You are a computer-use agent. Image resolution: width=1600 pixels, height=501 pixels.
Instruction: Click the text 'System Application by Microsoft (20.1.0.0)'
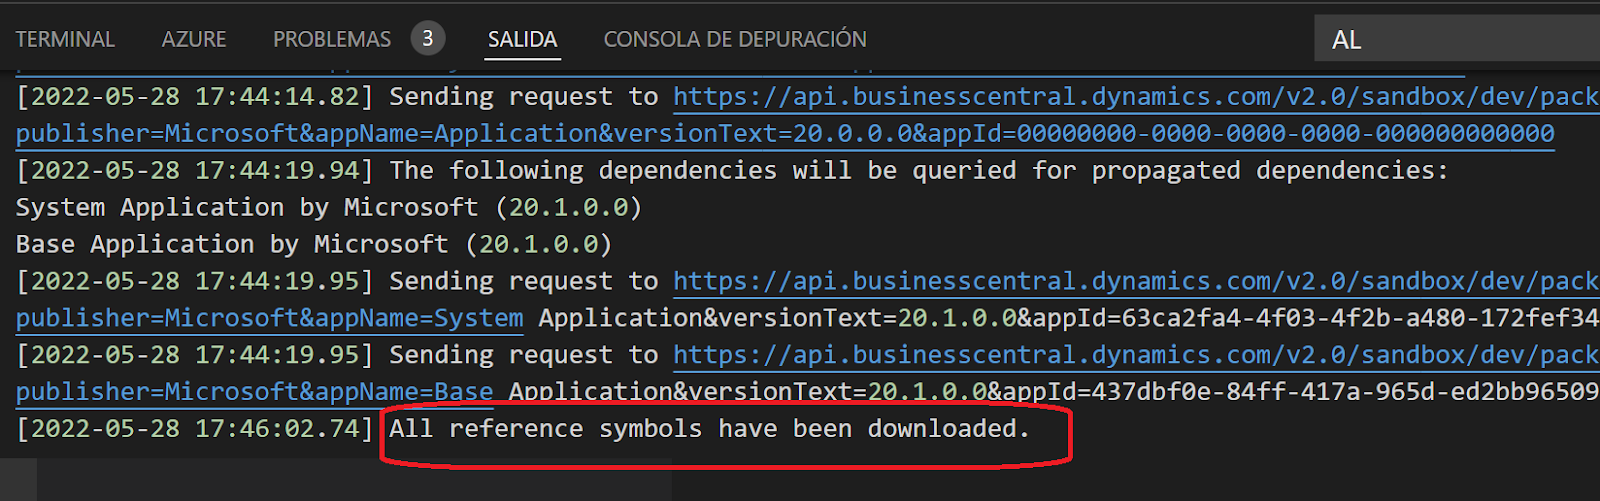328,207
